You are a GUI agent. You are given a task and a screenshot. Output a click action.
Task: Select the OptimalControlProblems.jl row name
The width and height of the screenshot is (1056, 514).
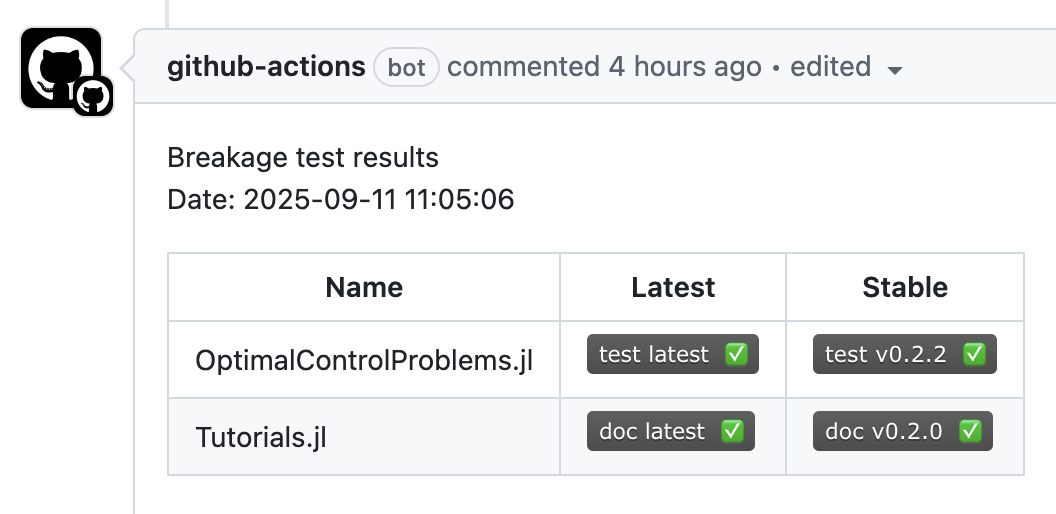click(364, 360)
